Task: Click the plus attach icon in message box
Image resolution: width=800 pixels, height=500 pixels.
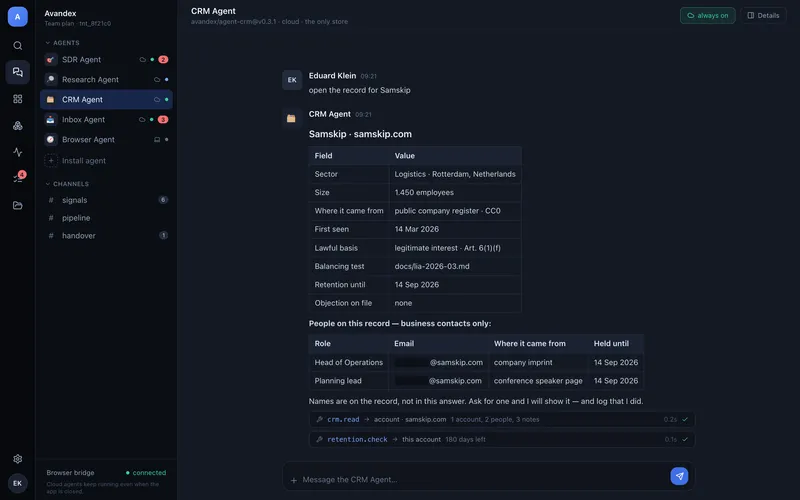Action: (x=293, y=480)
